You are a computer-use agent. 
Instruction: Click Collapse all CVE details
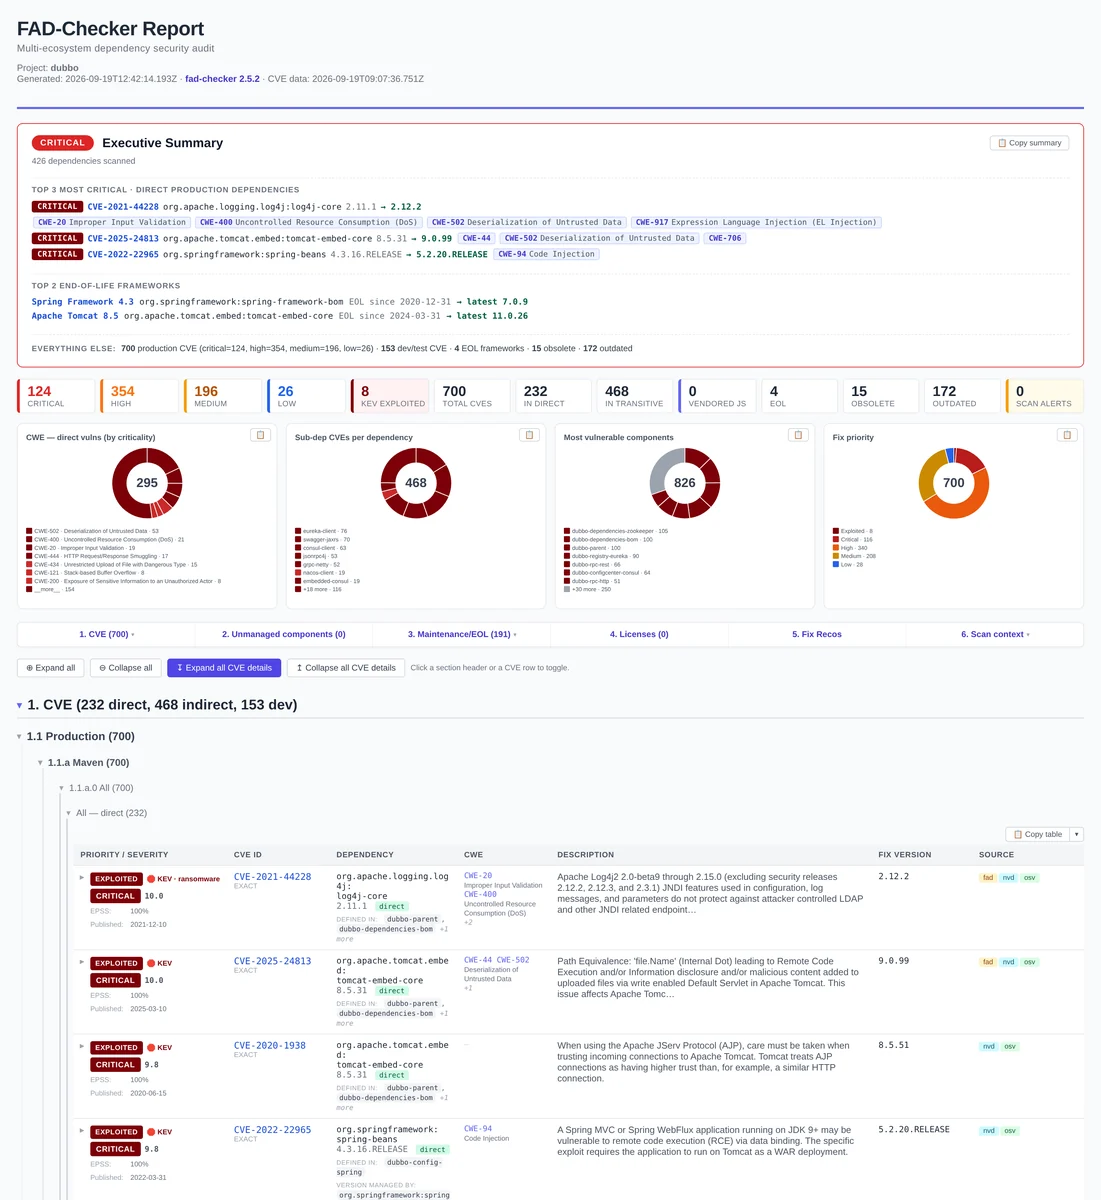tap(346, 668)
